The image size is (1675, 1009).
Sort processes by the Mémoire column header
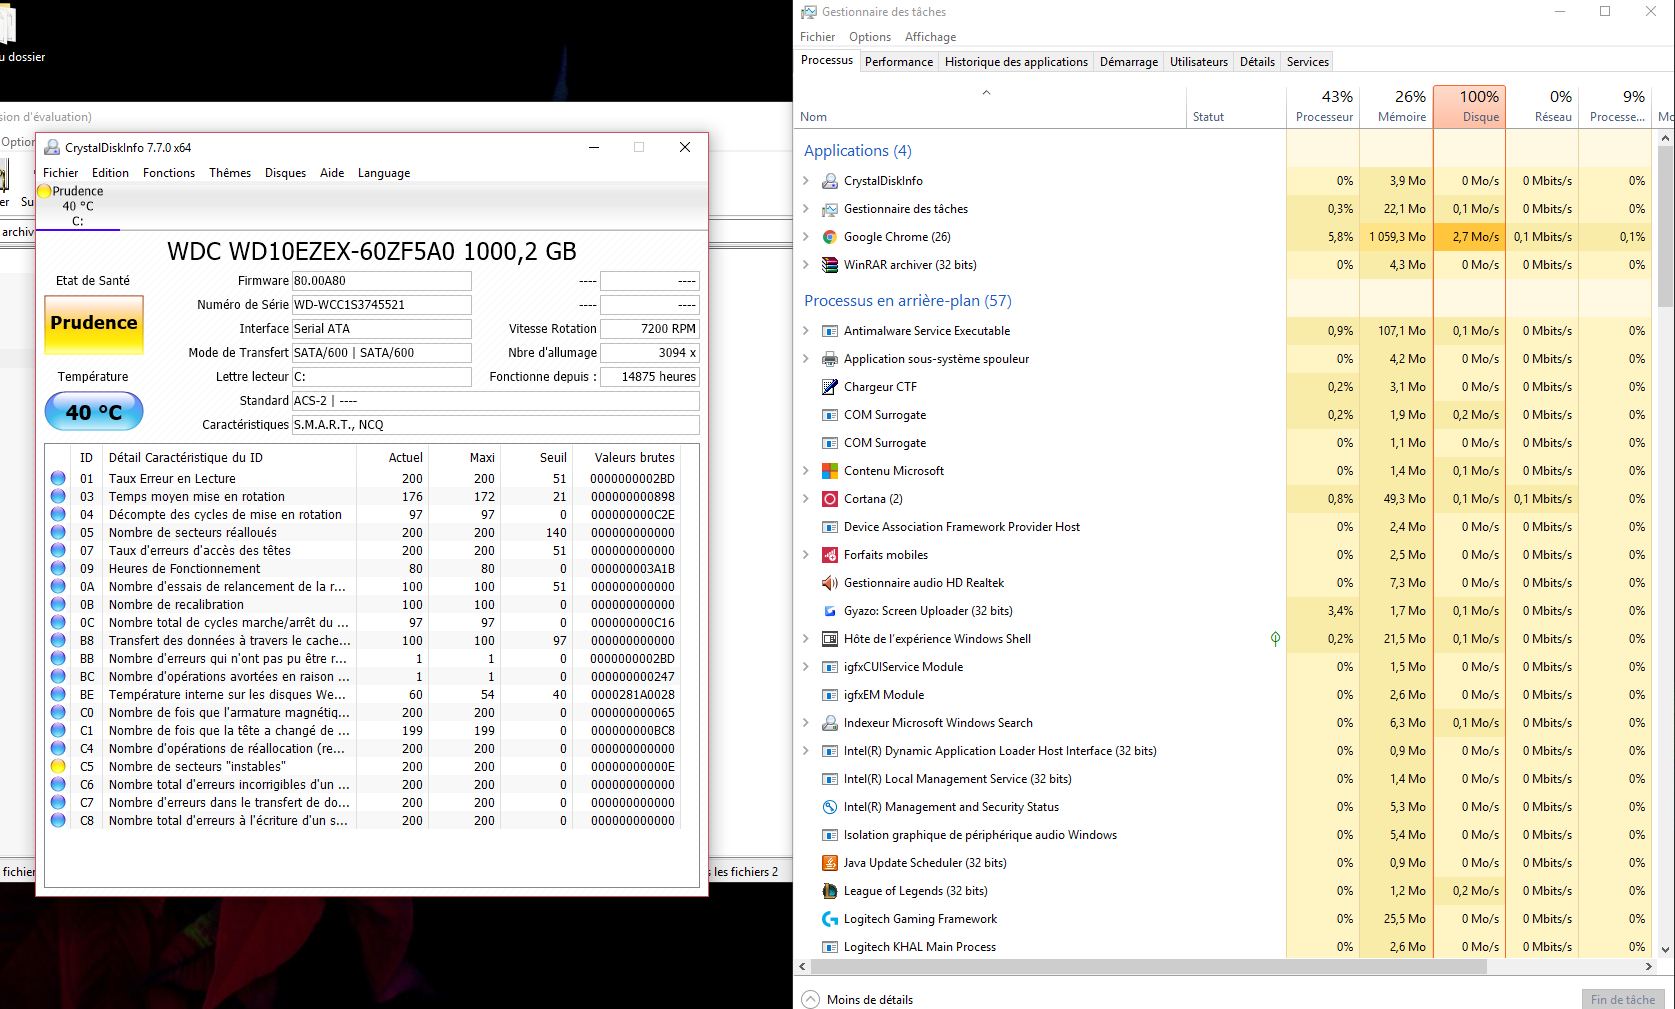coord(1397,106)
